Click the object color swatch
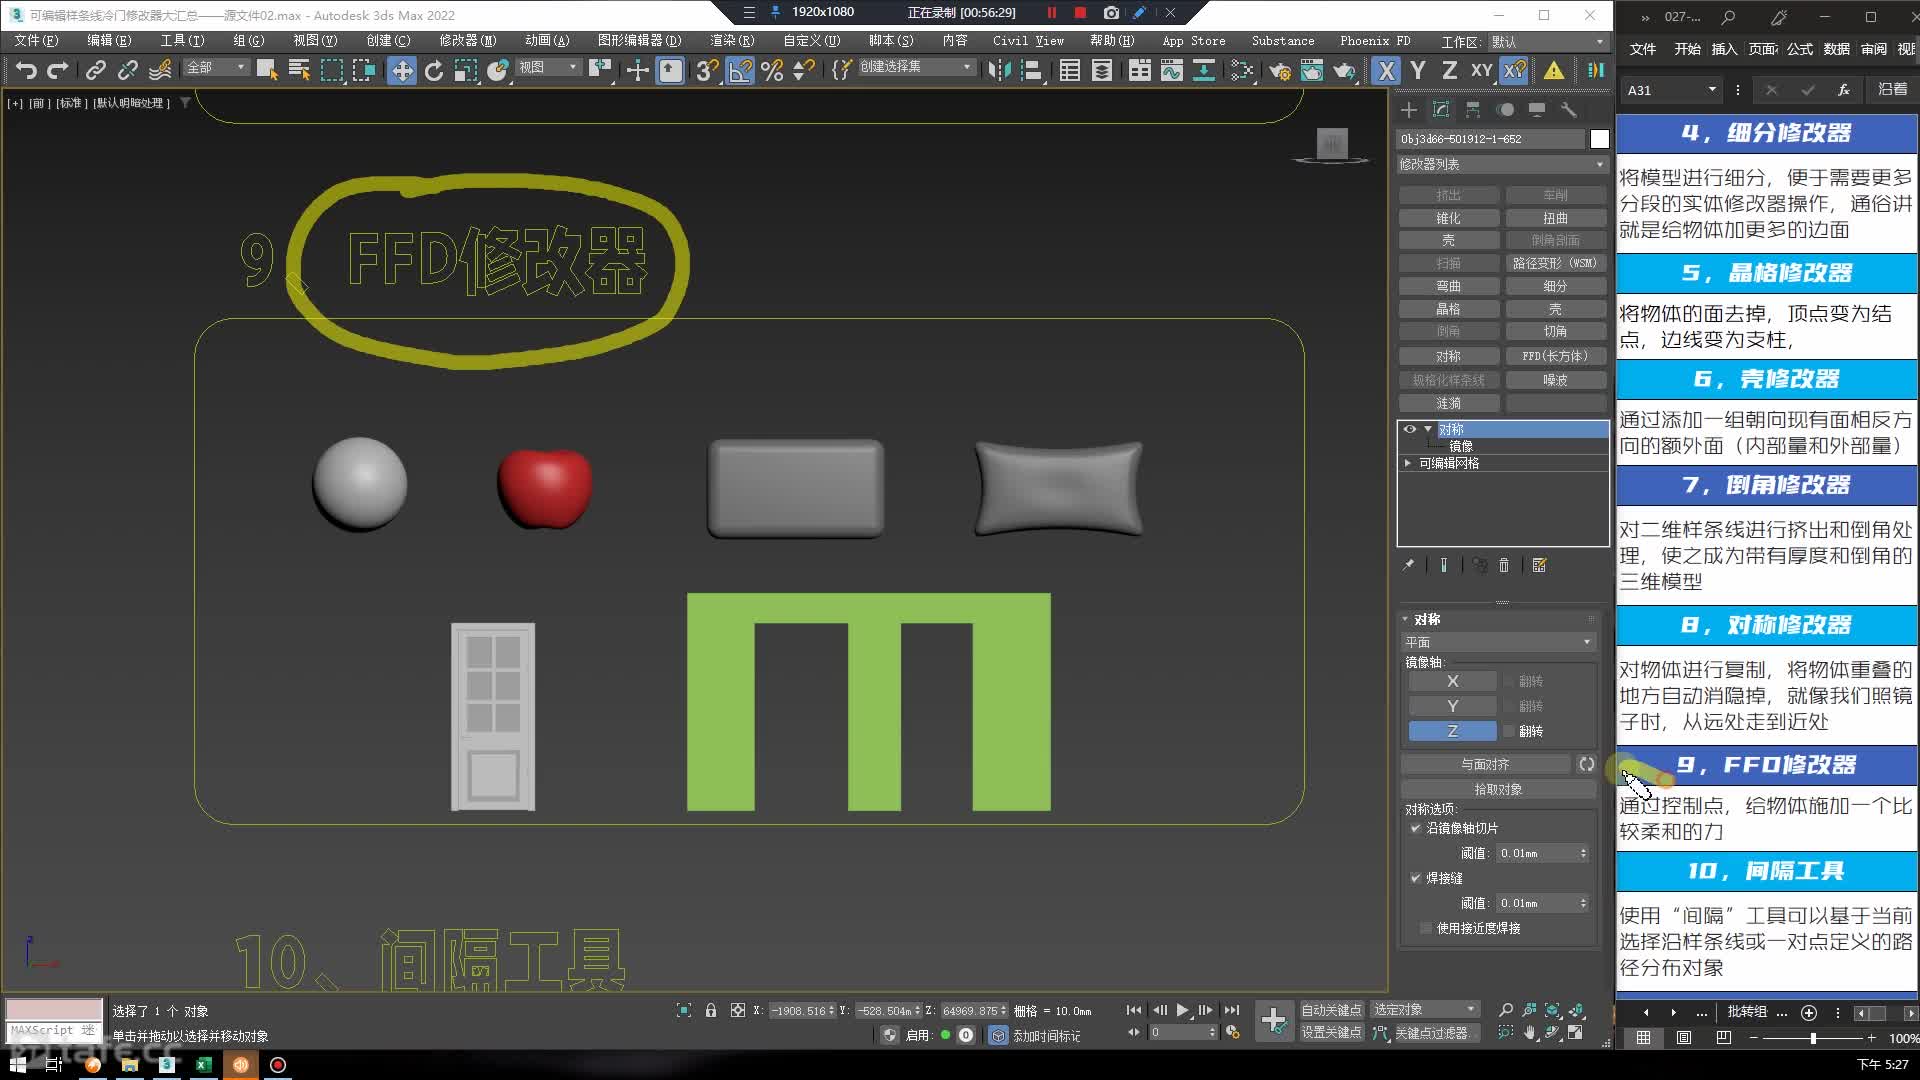The height and width of the screenshot is (1080, 1920). pyautogui.click(x=1600, y=139)
